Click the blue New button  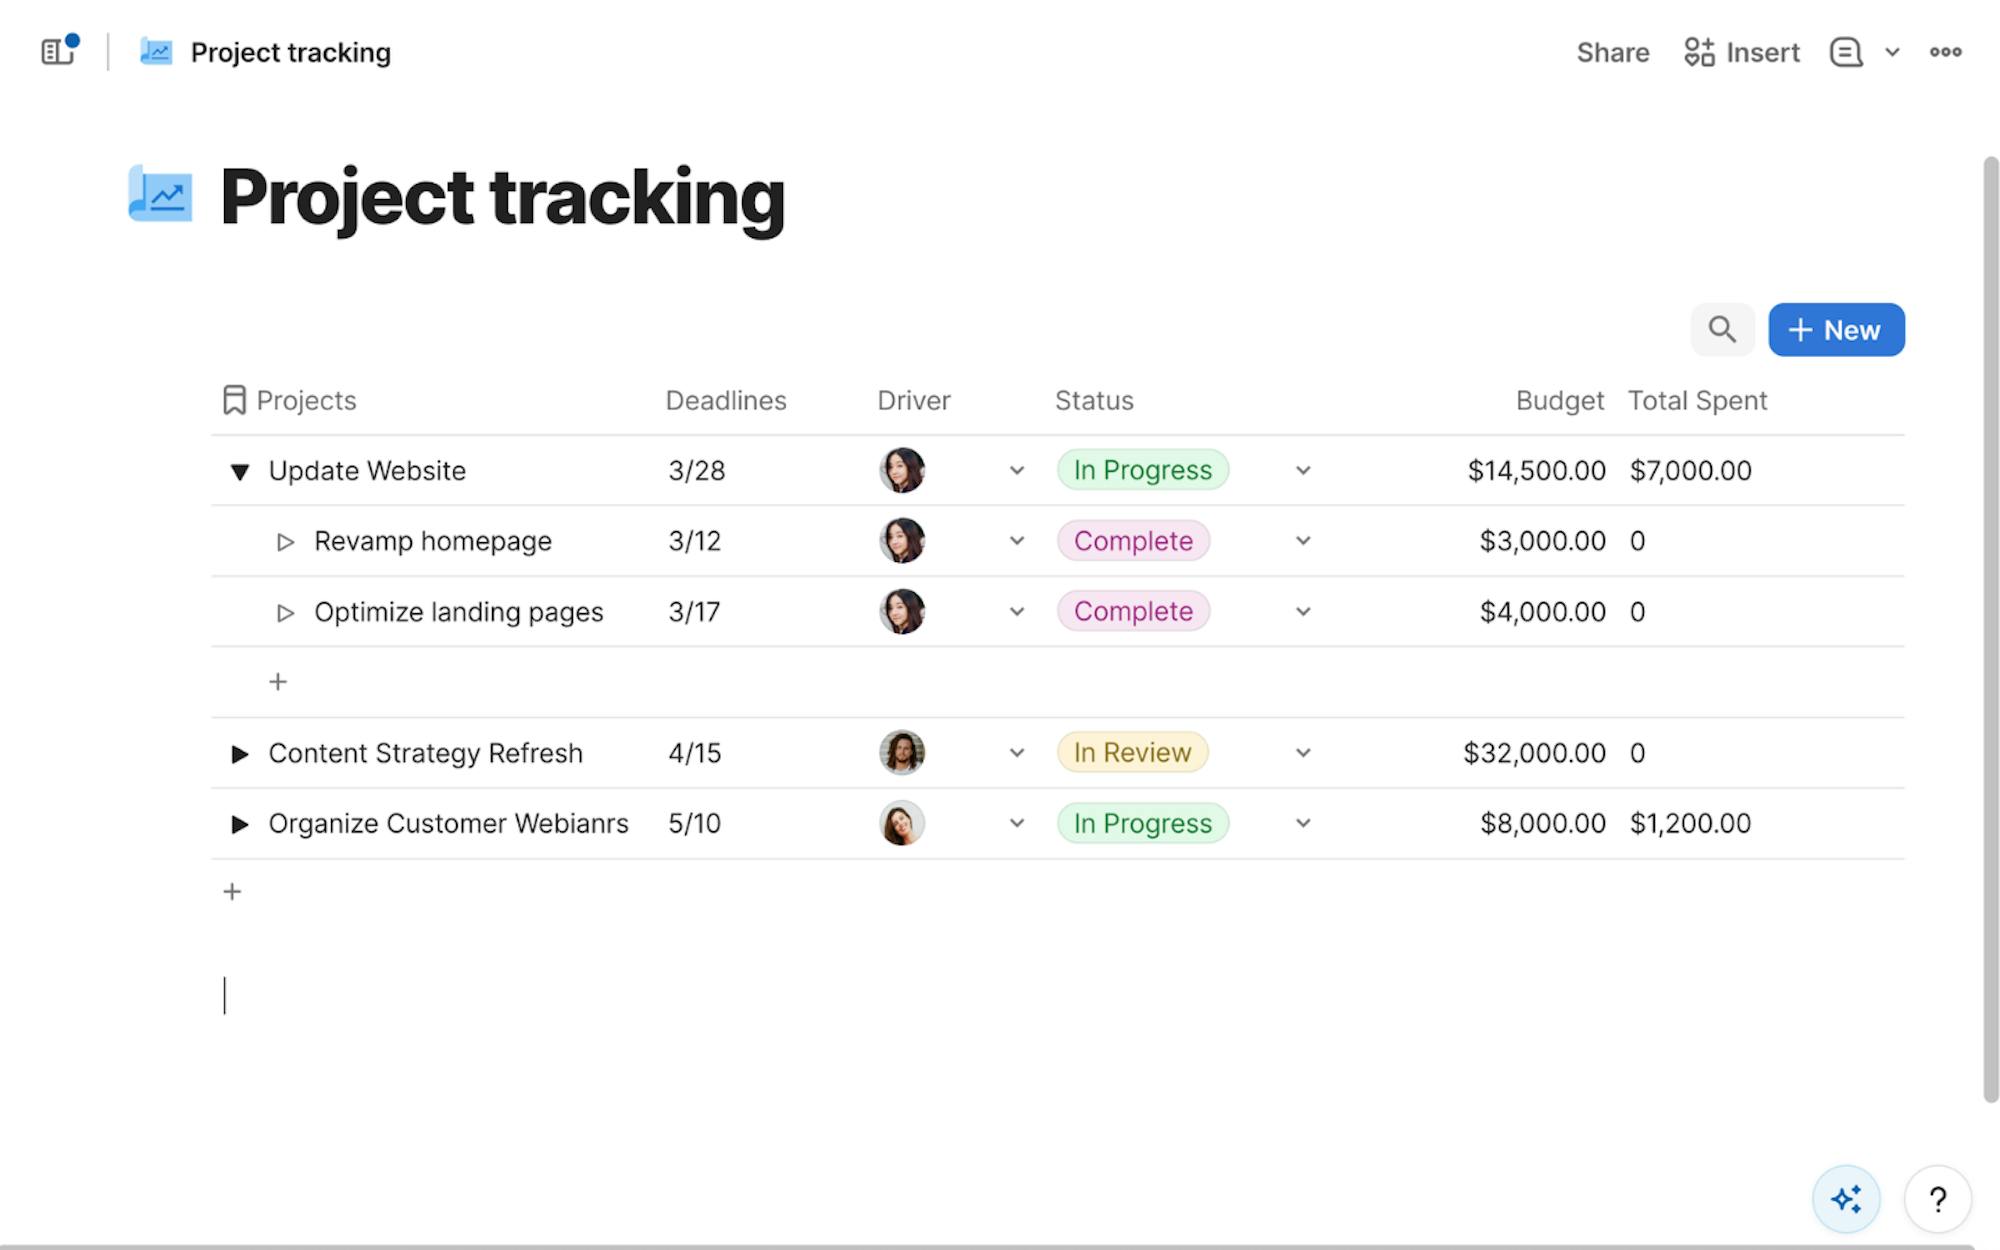[x=1836, y=330]
